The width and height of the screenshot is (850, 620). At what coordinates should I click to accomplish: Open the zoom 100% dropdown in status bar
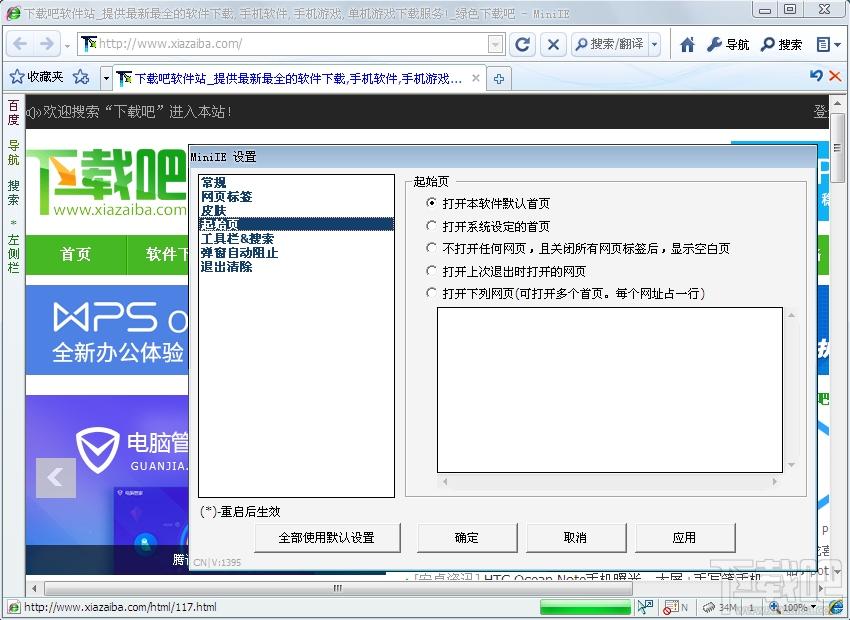tap(812, 607)
